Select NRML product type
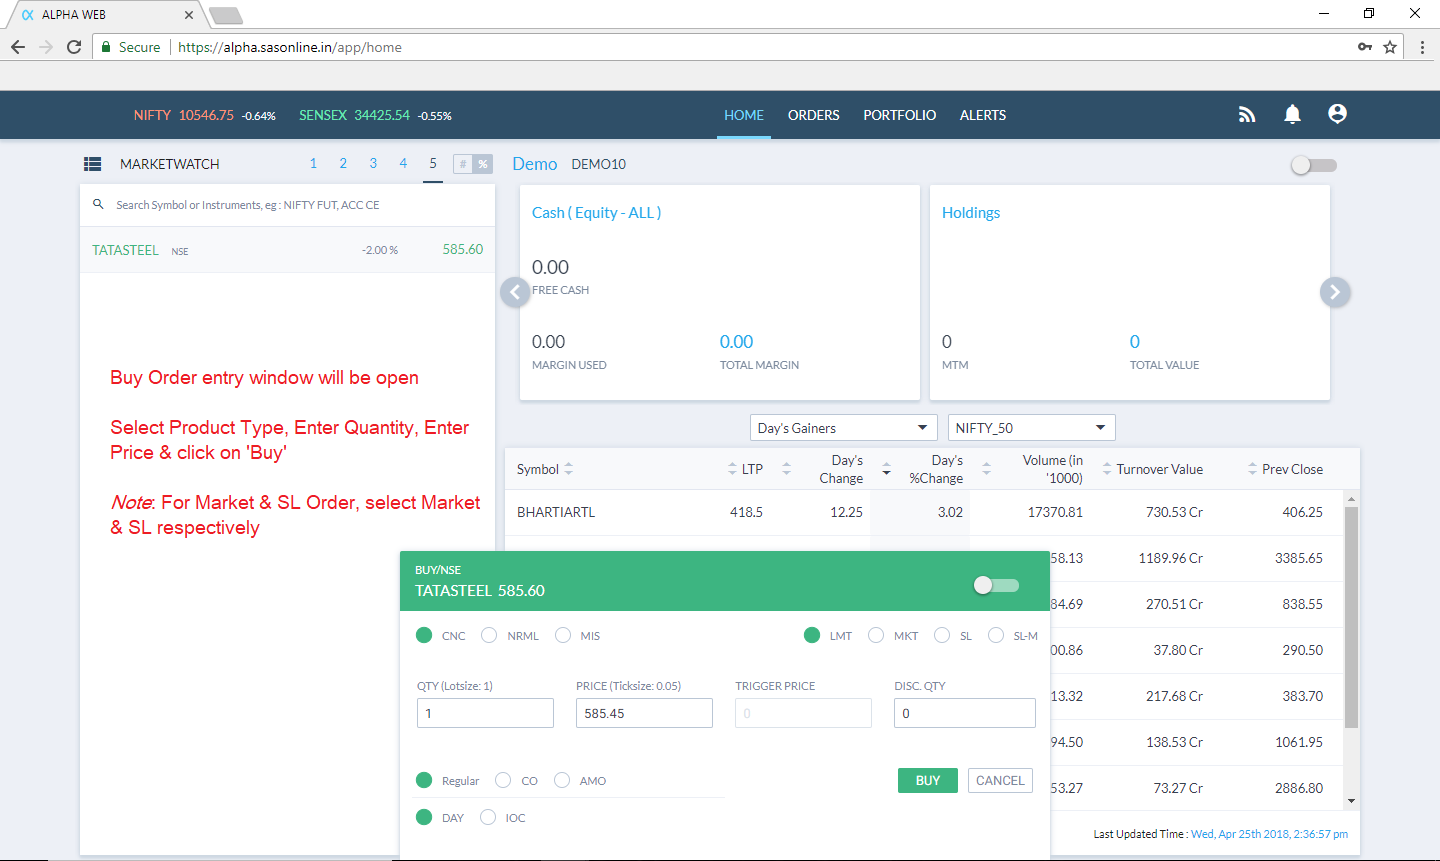 [x=489, y=635]
